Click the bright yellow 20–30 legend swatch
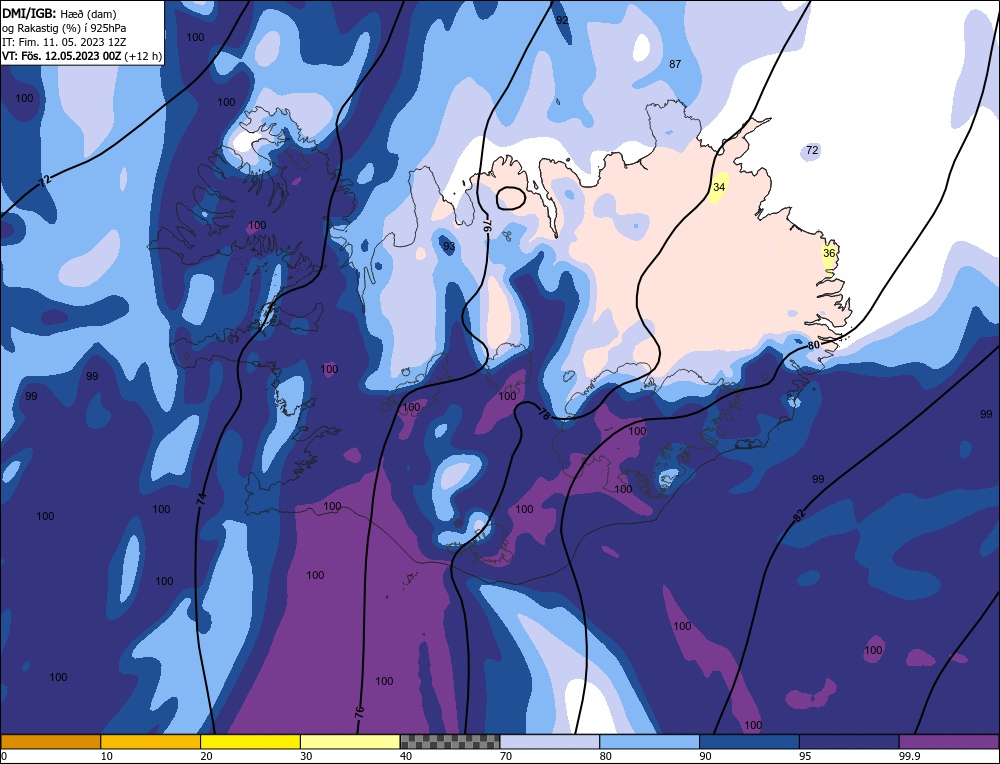1000x764 pixels. pyautogui.click(x=250, y=742)
